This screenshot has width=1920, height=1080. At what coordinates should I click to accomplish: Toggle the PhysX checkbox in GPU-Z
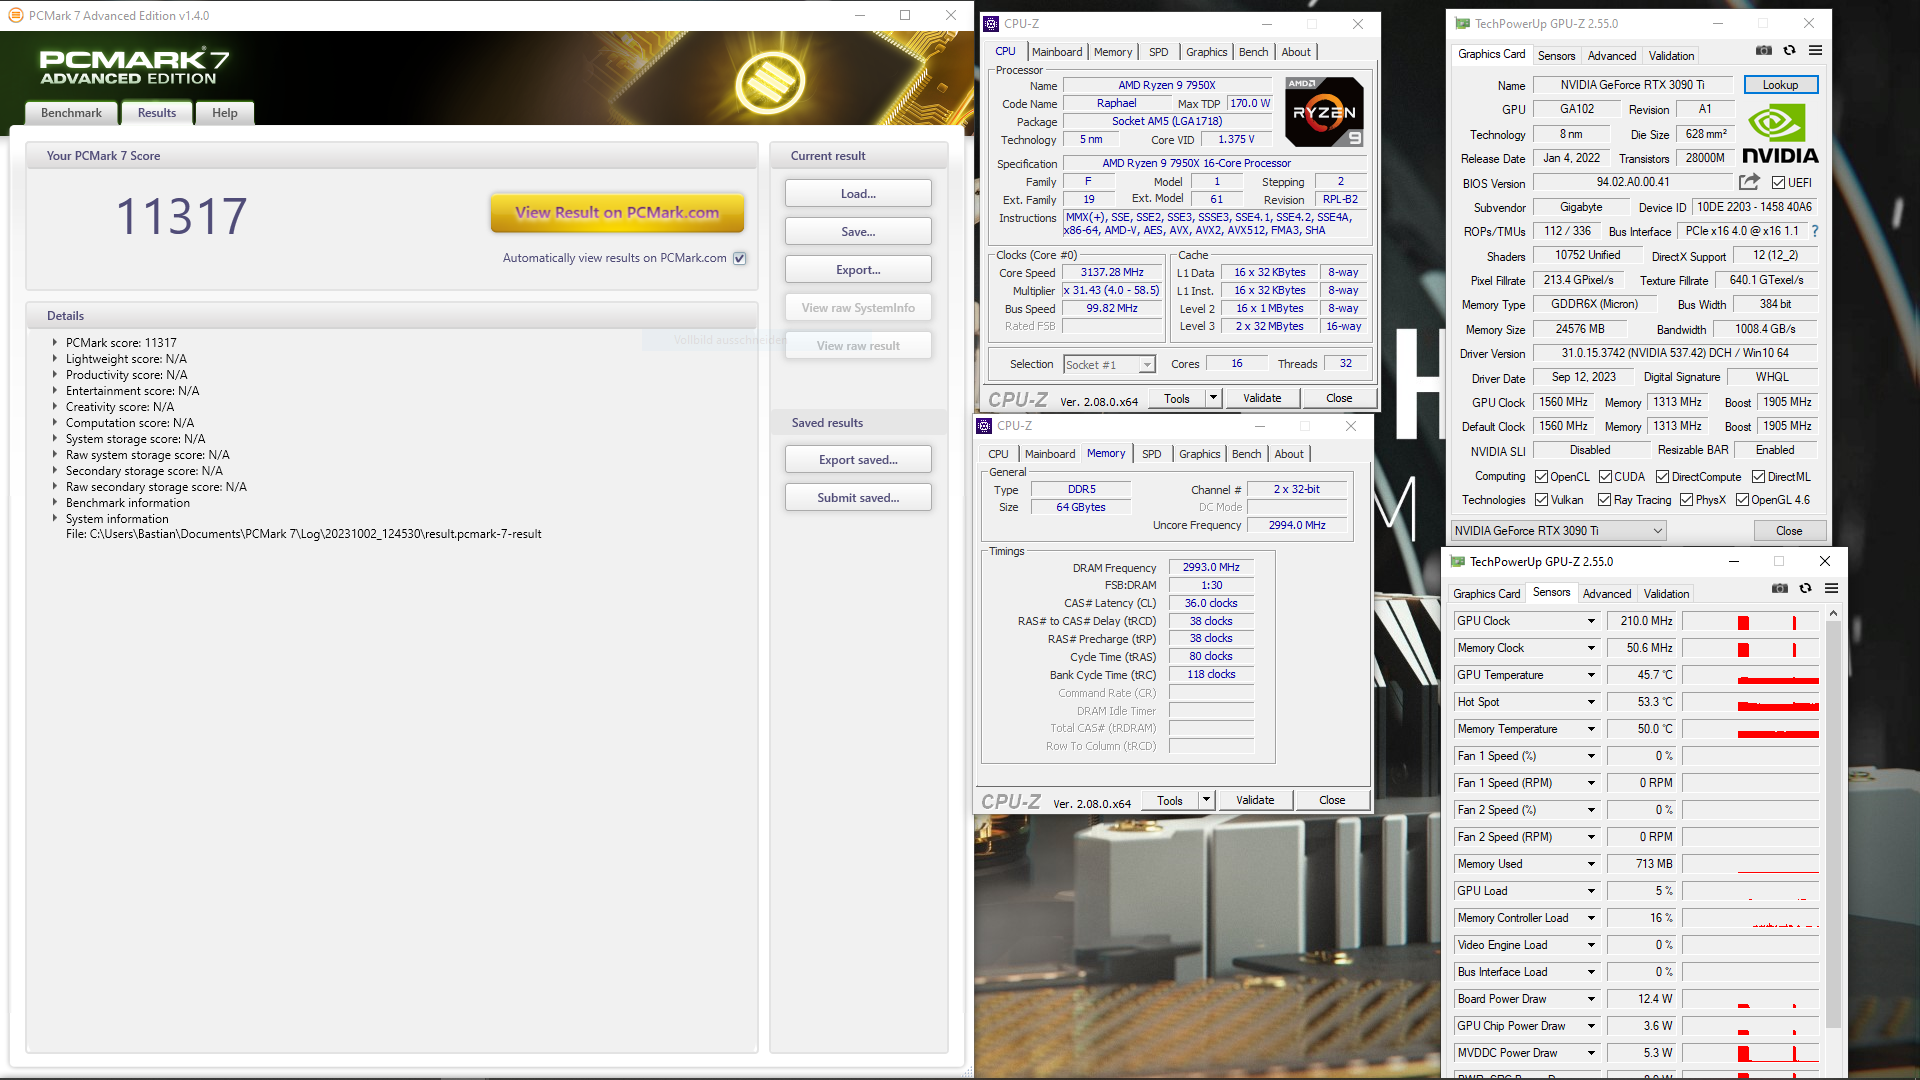(x=1686, y=500)
